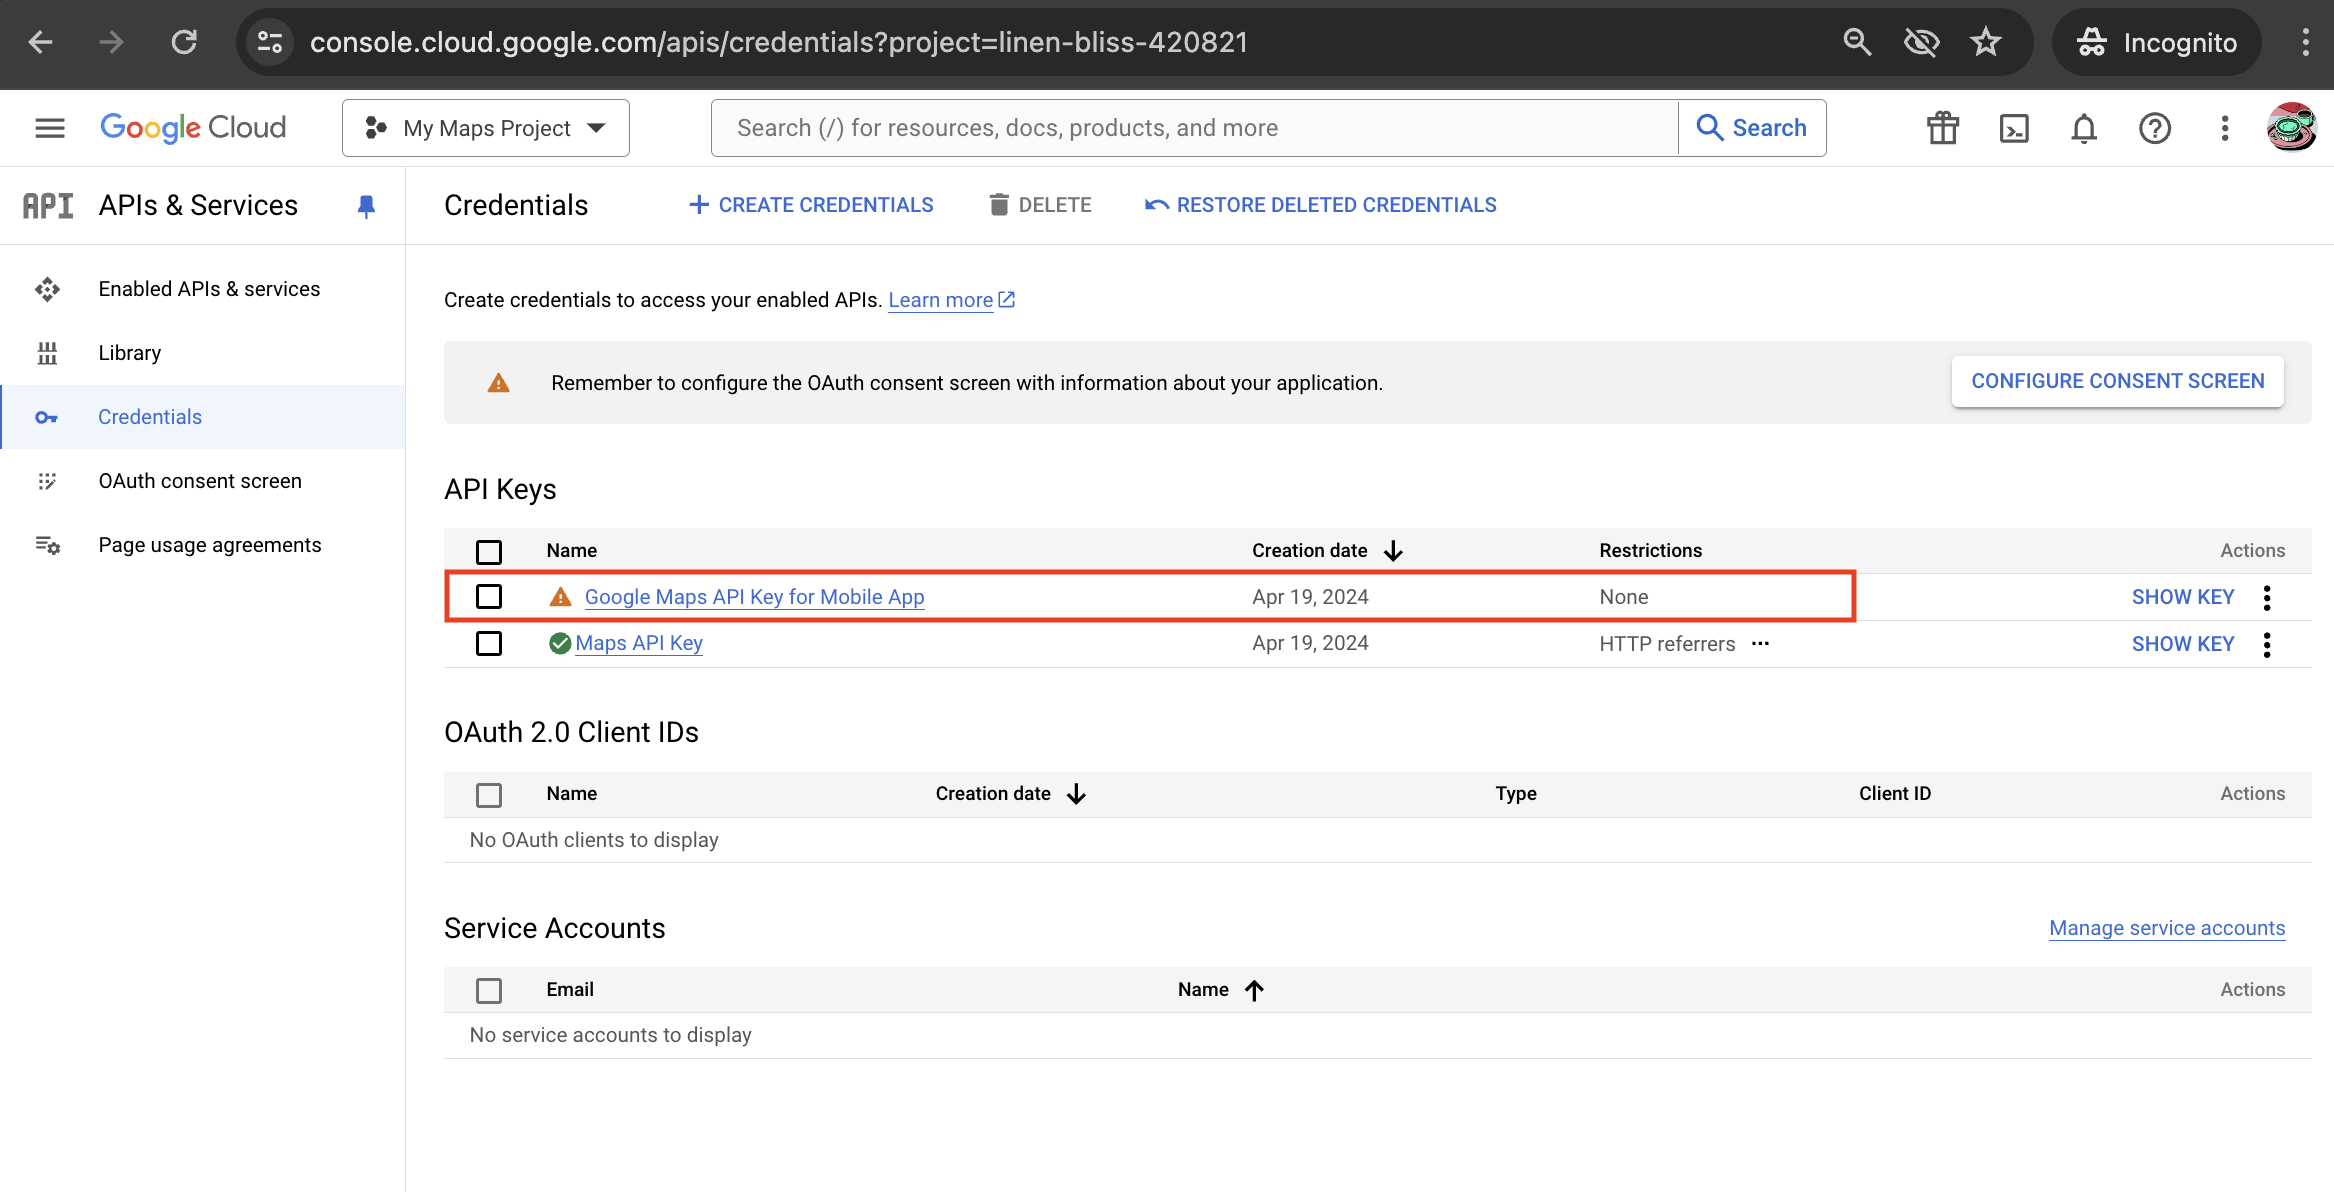
Task: Click RESTORE DELETED CREDENTIALS
Action: [1321, 205]
